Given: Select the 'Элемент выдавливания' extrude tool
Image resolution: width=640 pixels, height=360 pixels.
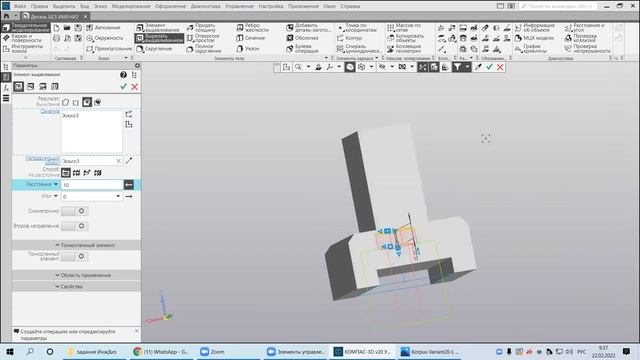Looking at the screenshot, I should pos(158,28).
